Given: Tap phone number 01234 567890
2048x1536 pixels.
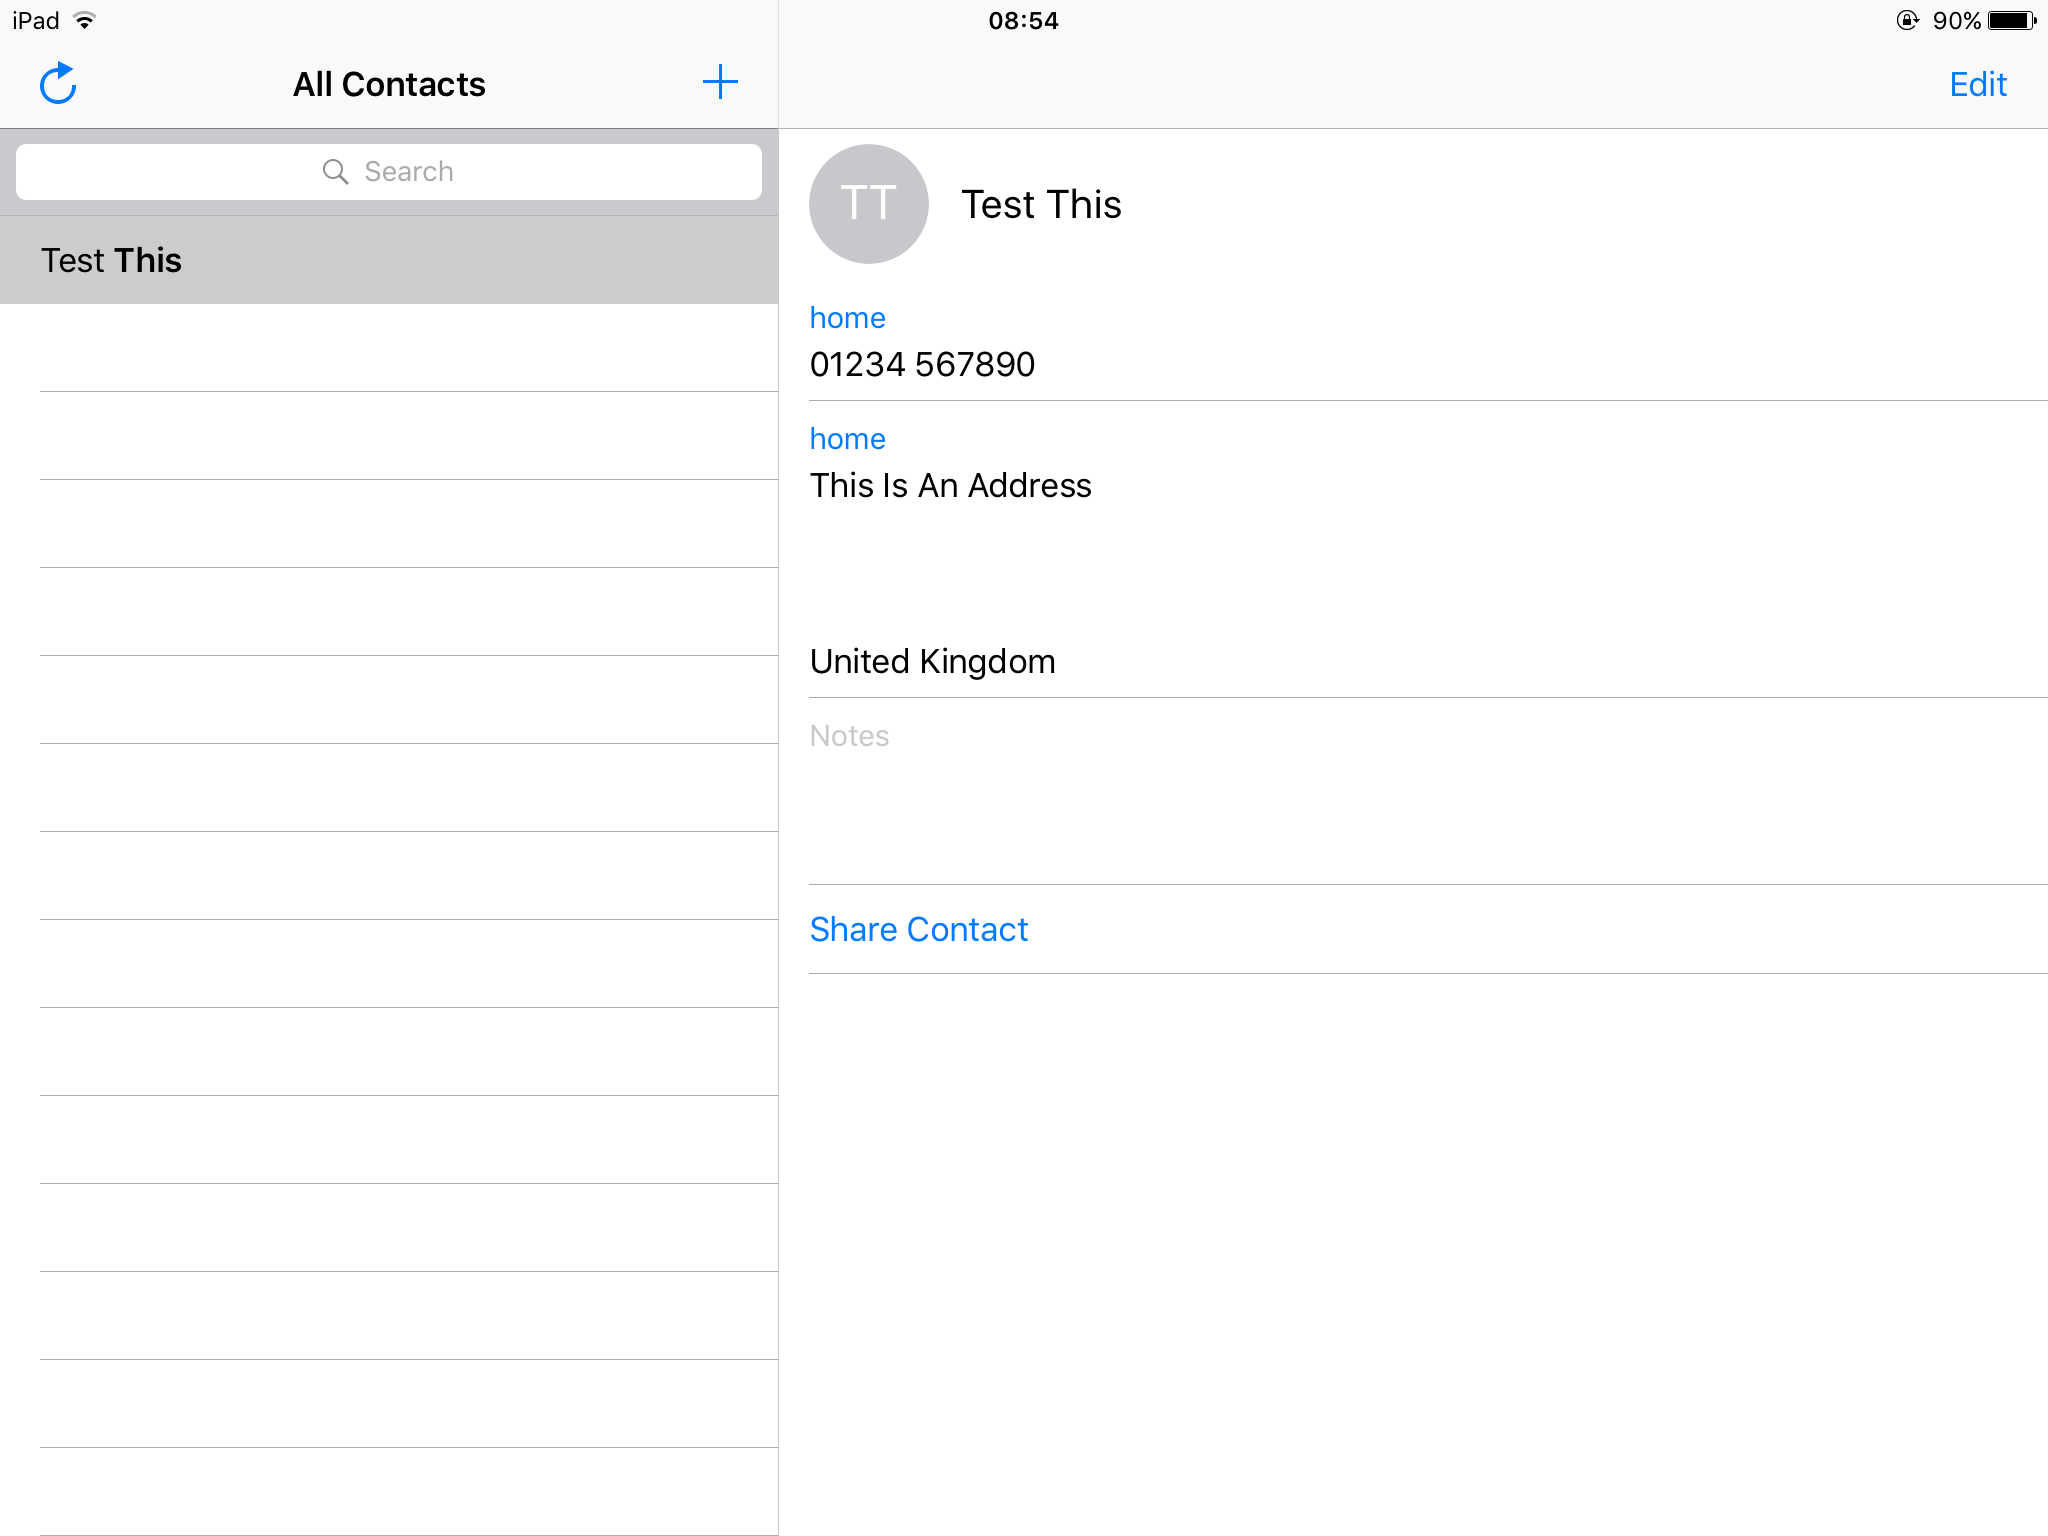Looking at the screenshot, I should coord(922,364).
